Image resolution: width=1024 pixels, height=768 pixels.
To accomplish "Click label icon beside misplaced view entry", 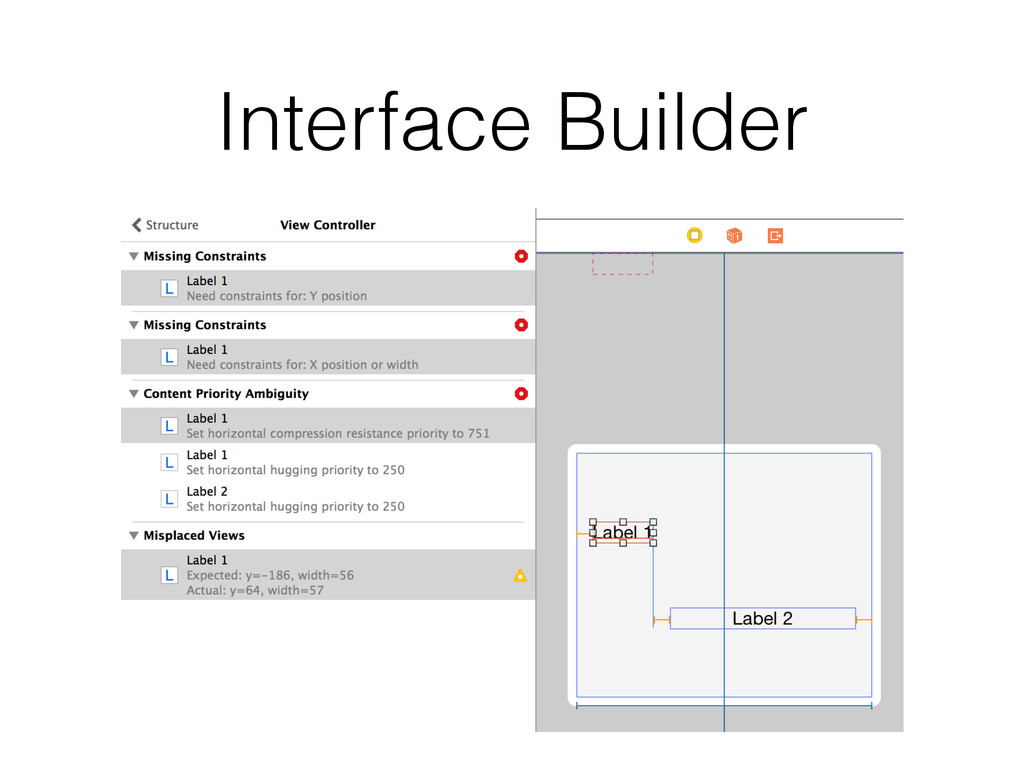I will (x=169, y=575).
